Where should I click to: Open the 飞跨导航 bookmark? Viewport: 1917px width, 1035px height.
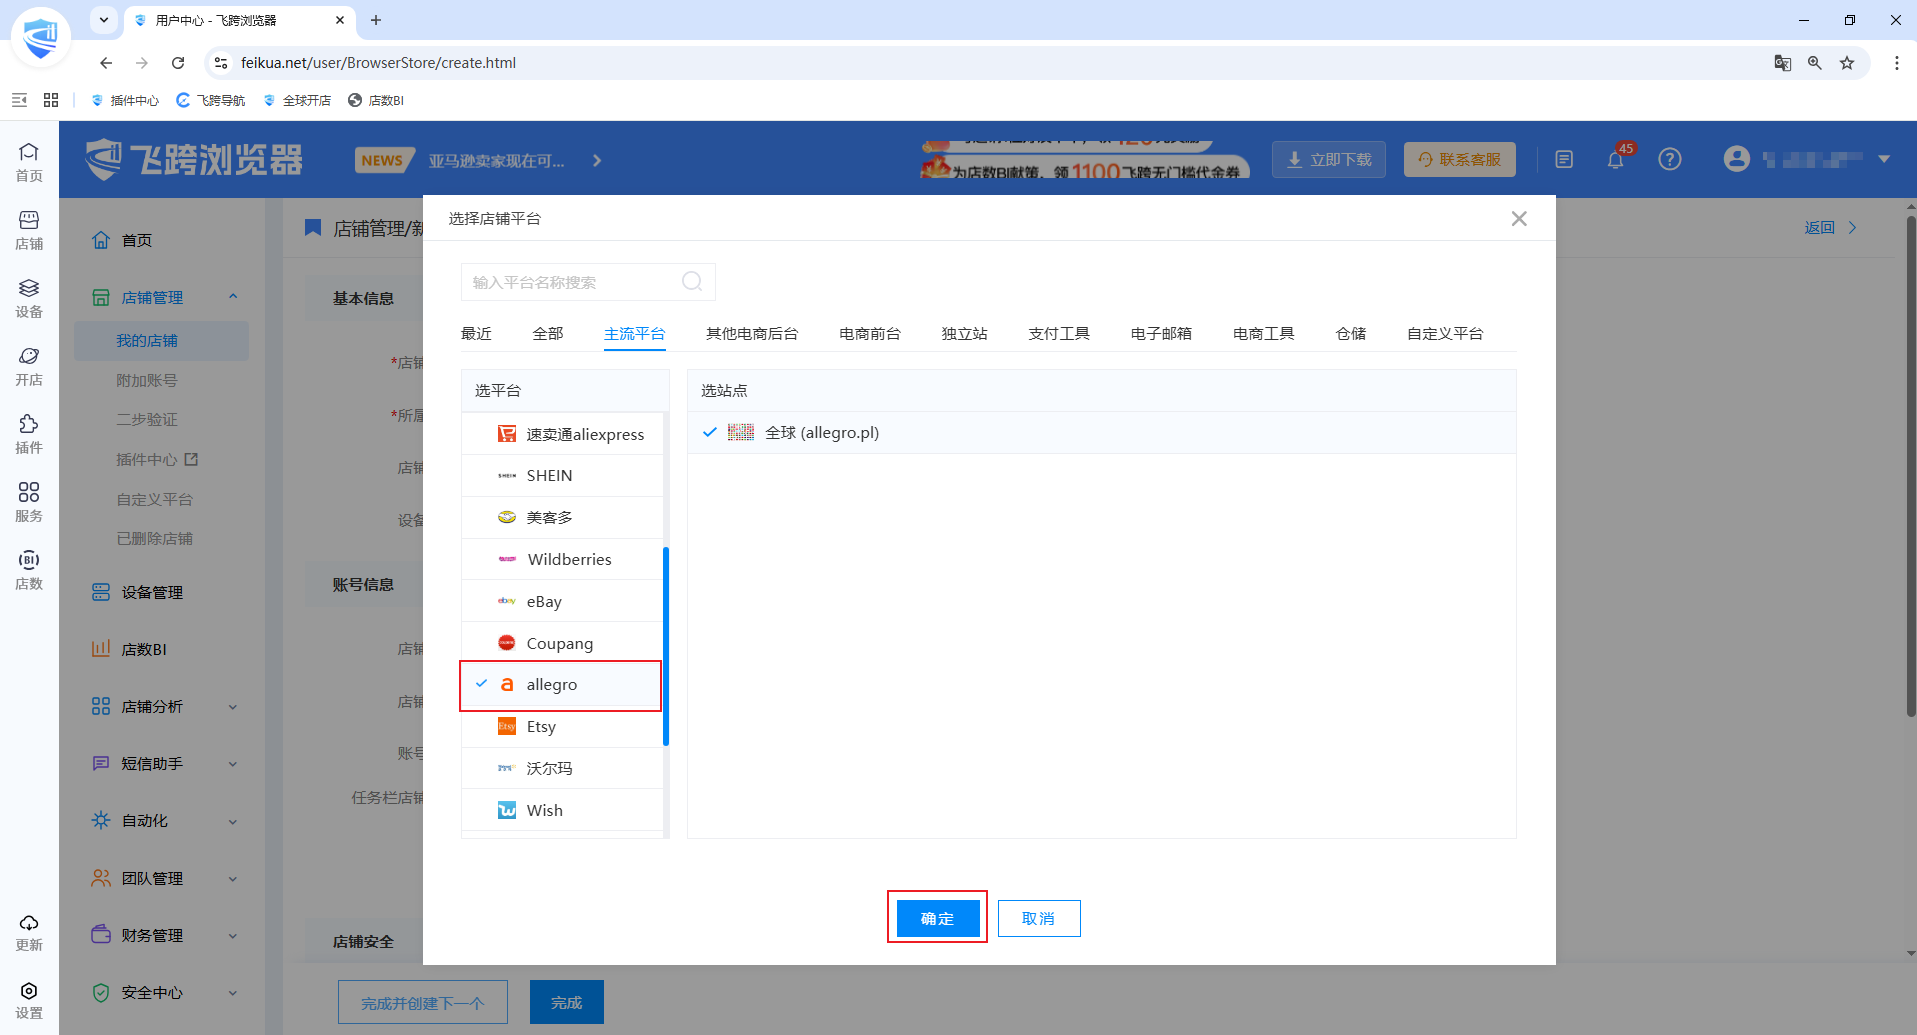click(x=211, y=100)
